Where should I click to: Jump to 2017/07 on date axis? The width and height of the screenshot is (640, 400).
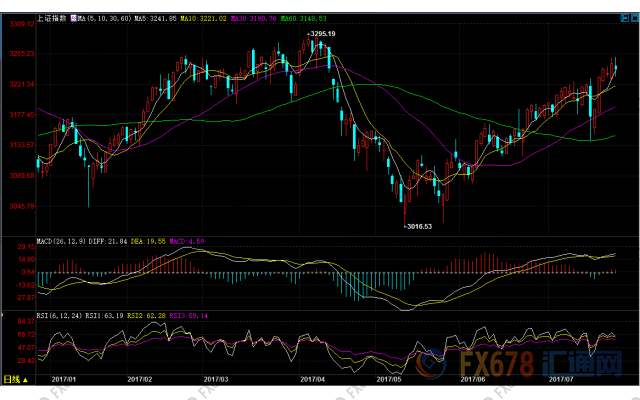point(562,380)
